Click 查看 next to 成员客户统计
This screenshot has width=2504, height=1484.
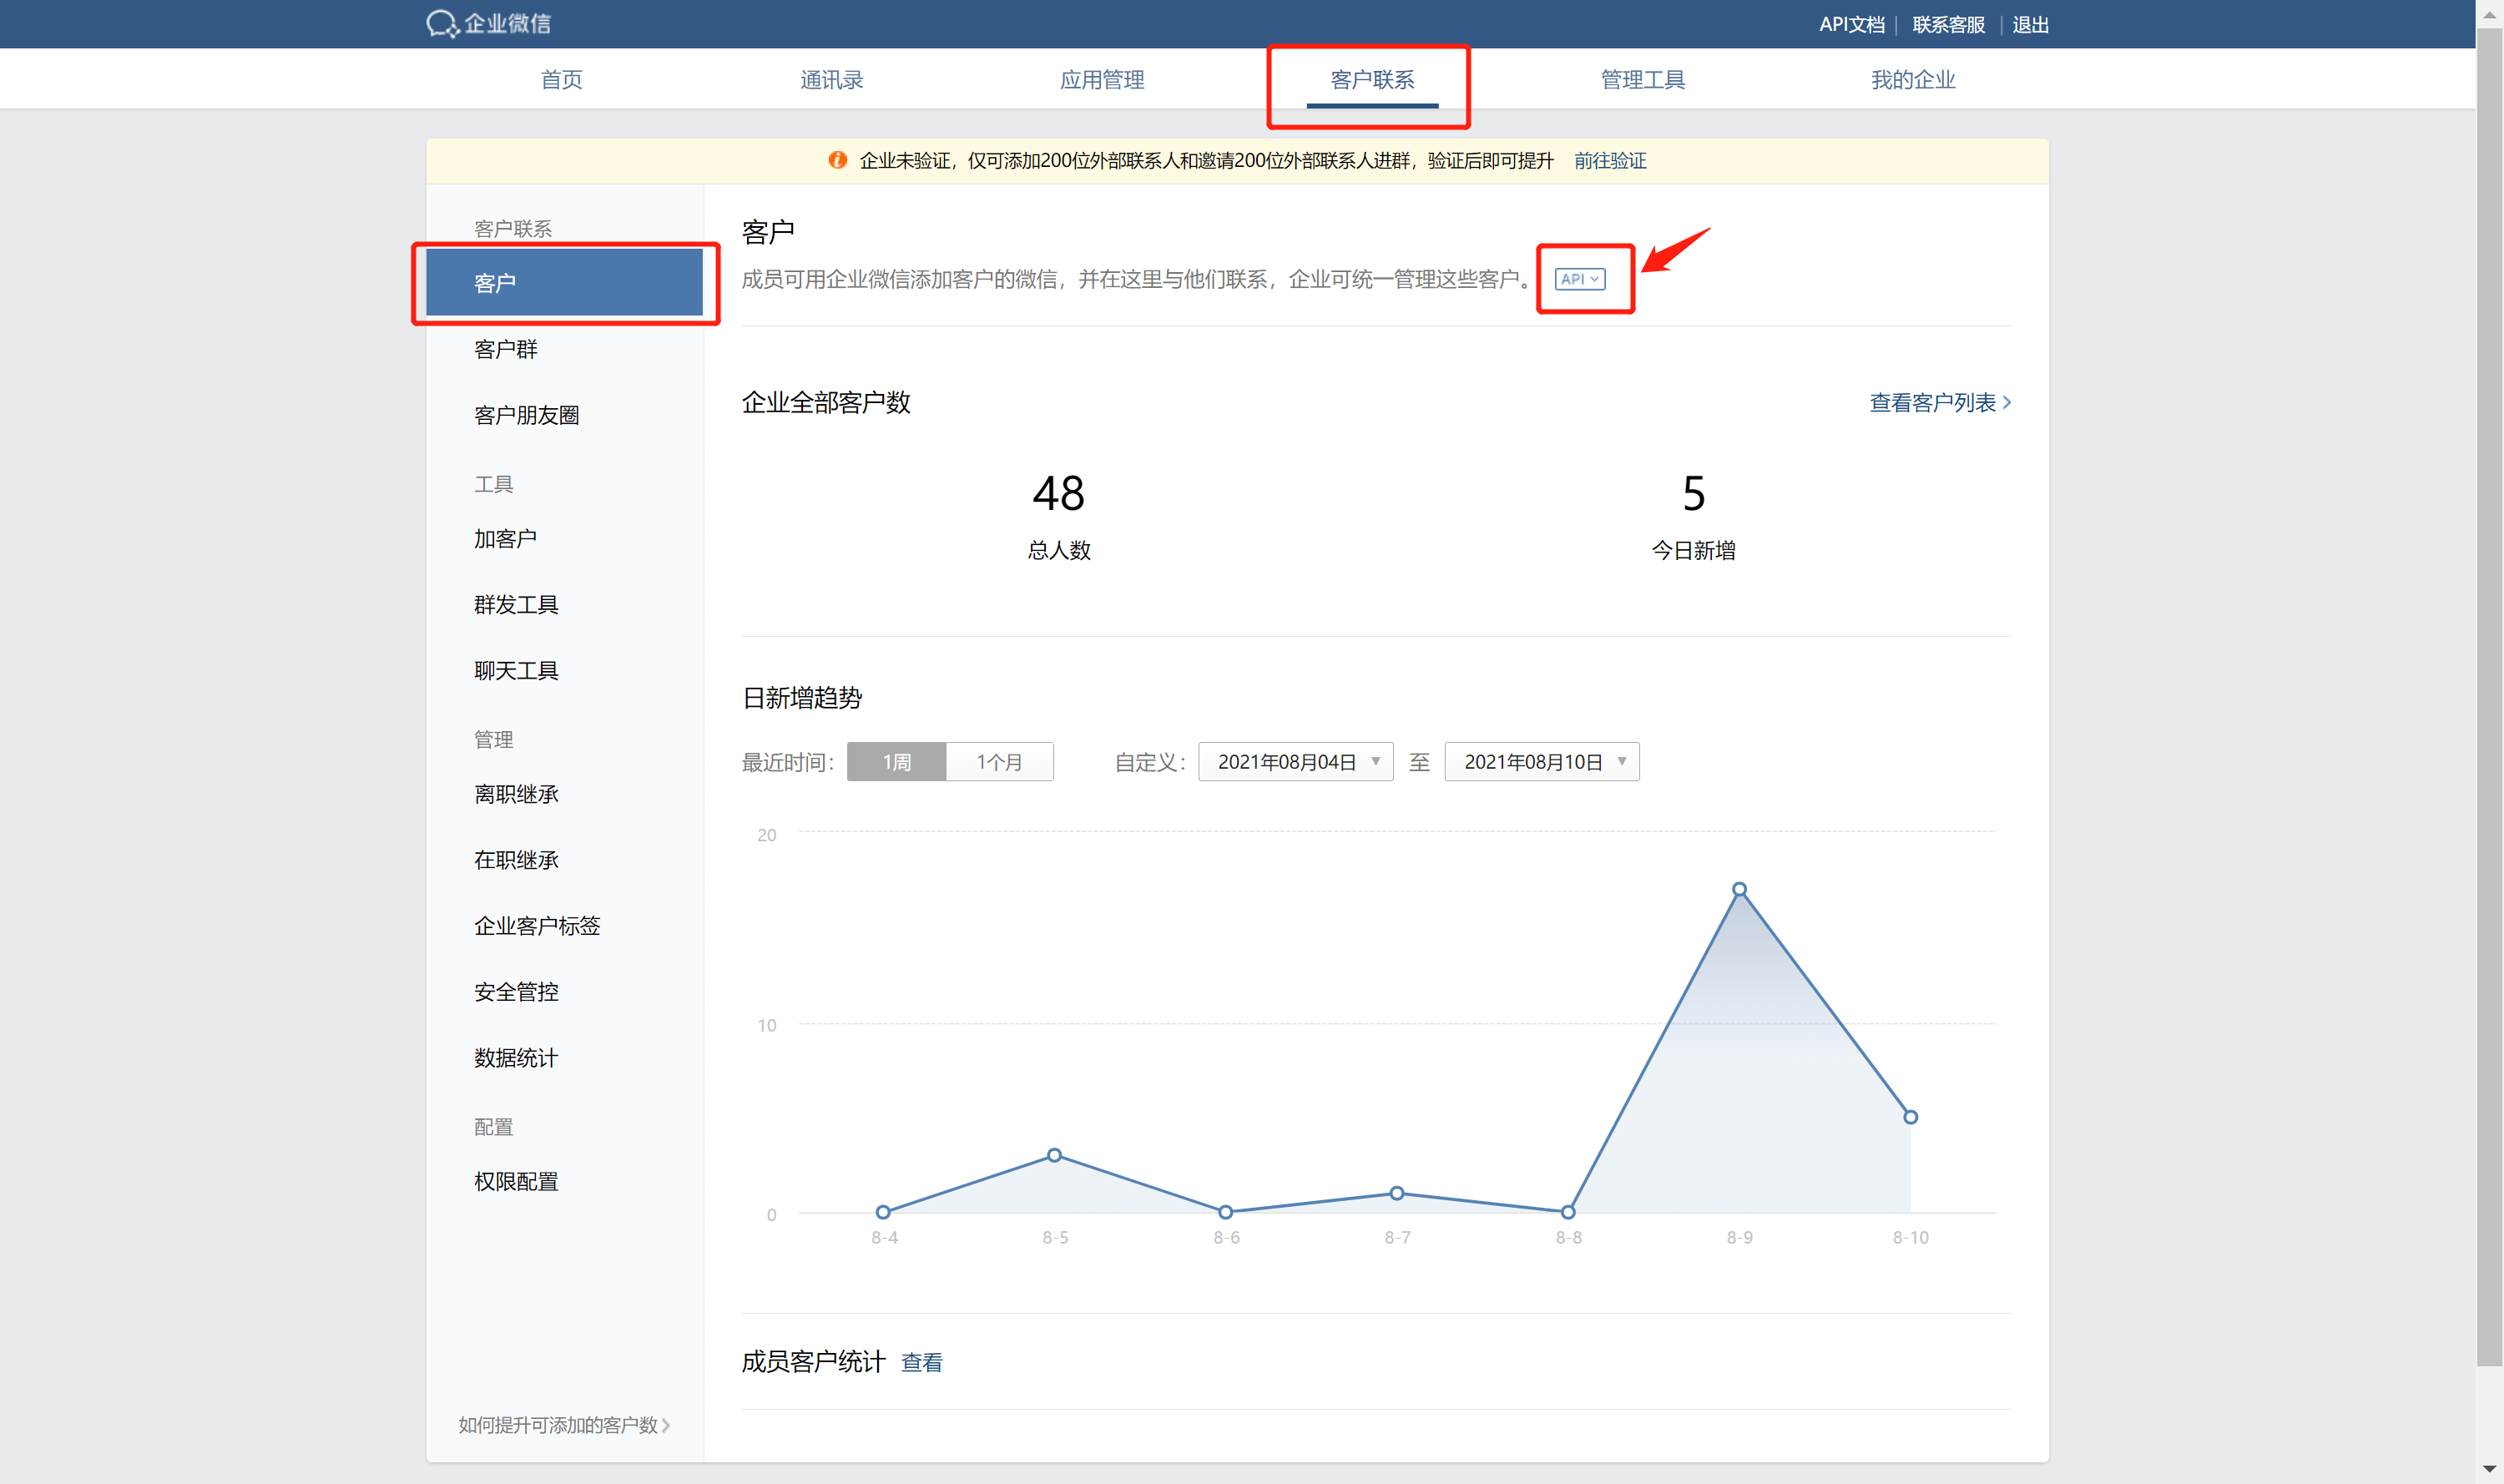click(921, 1362)
